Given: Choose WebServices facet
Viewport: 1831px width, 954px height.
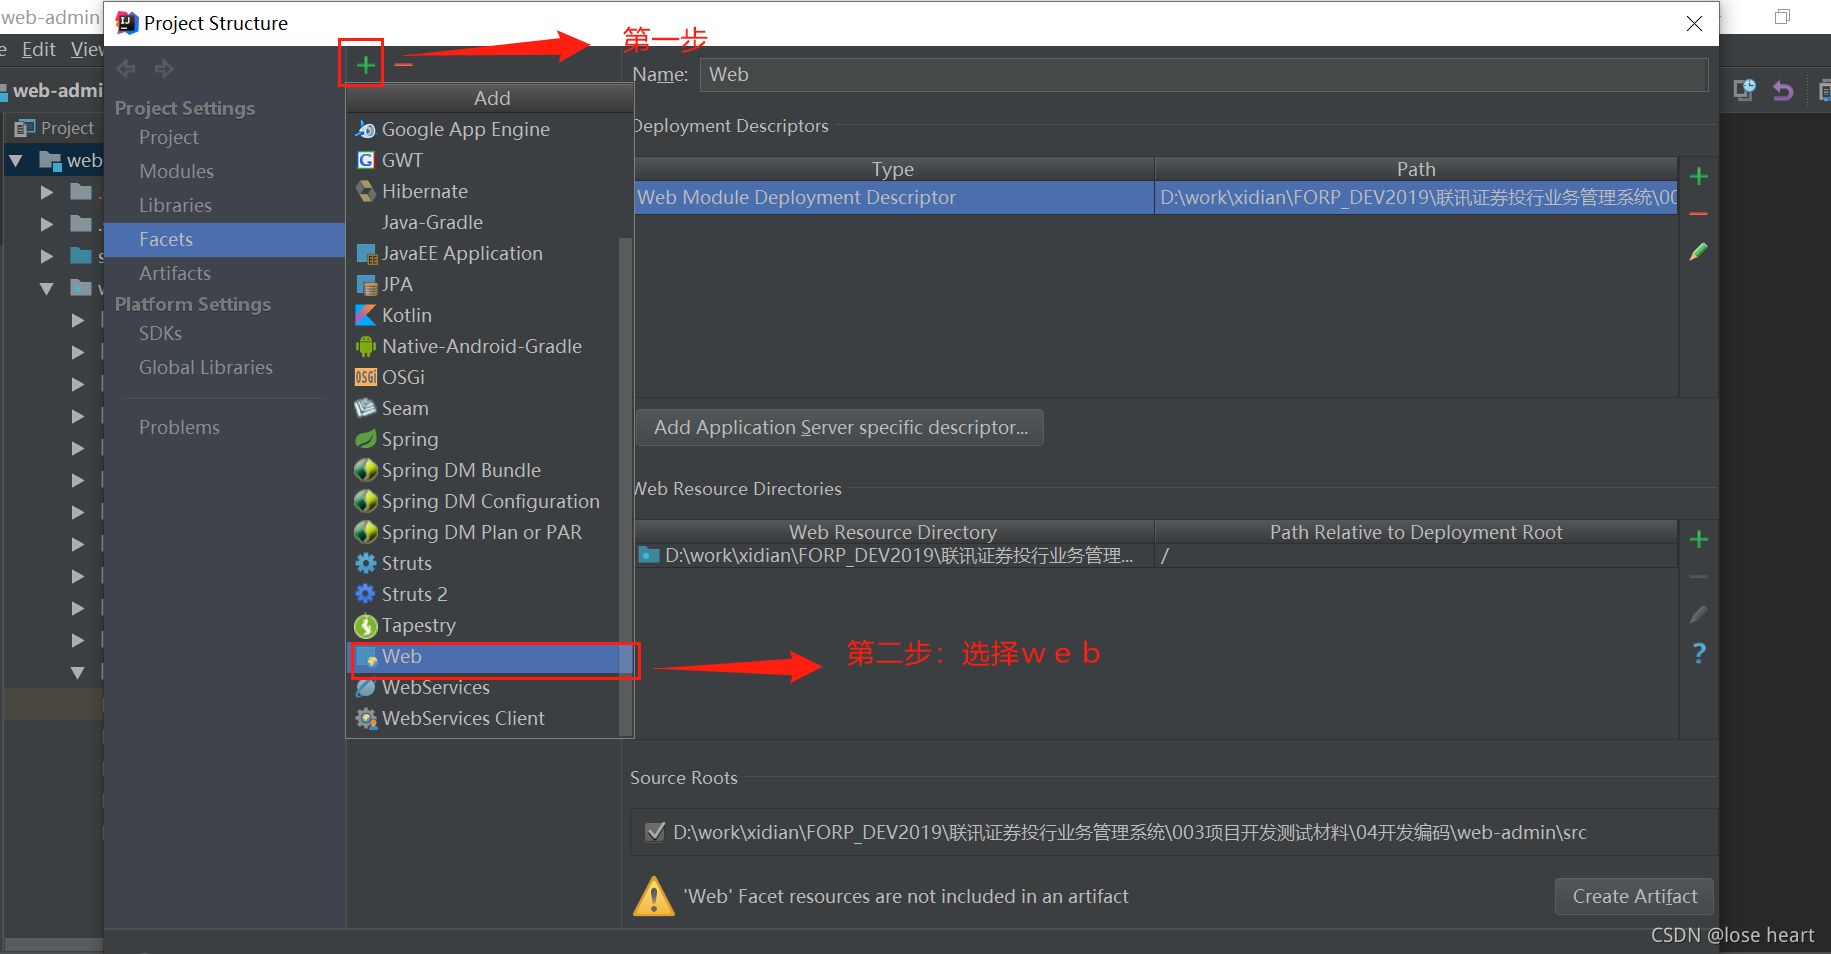Looking at the screenshot, I should pos(483,687).
